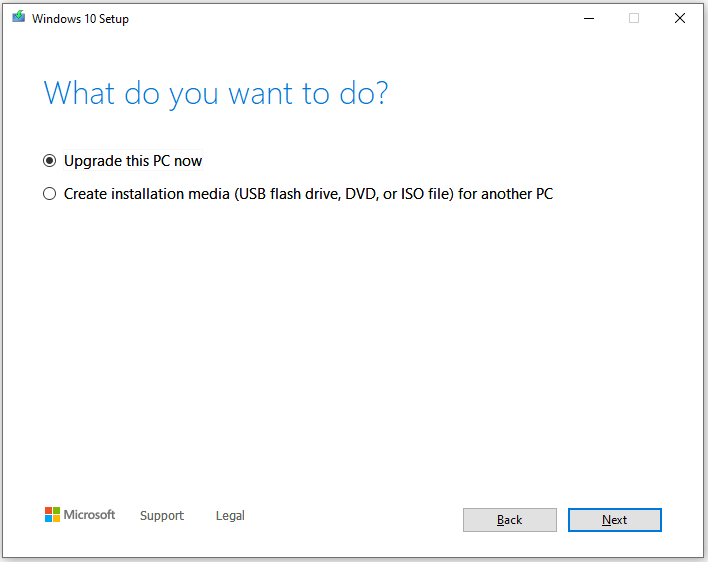Select the Upgrade this PC now radio button
This screenshot has height=562, width=708.
coord(50,161)
